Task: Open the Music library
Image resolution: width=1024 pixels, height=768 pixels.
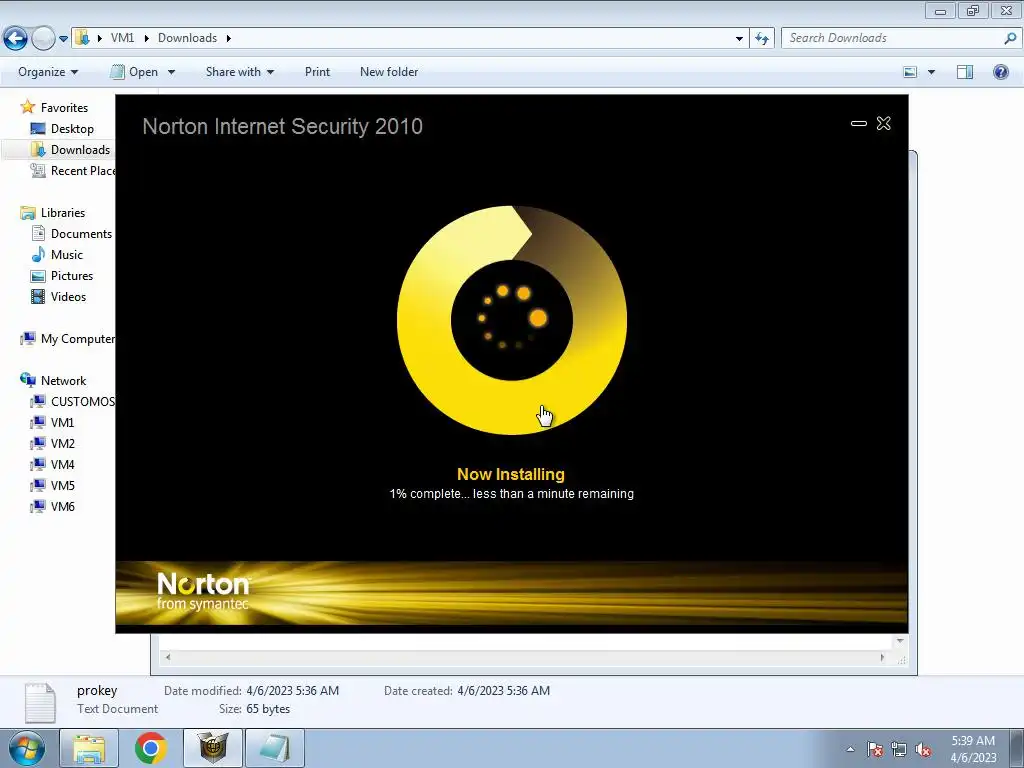Action: pos(67,255)
